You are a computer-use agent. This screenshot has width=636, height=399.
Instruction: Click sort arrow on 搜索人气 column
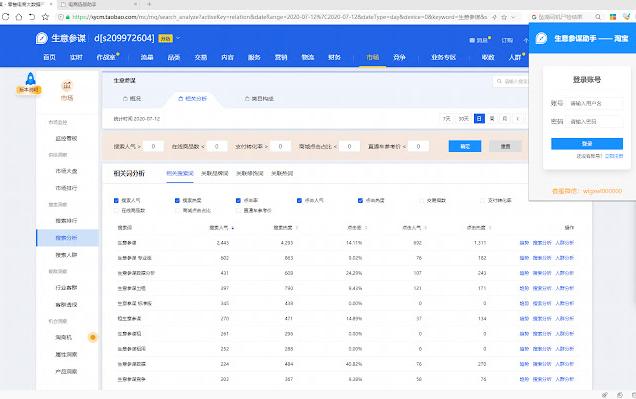[x=233, y=228]
